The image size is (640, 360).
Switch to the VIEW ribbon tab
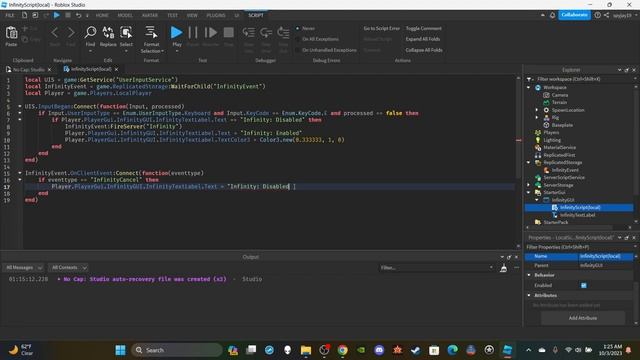pyautogui.click(x=192, y=15)
